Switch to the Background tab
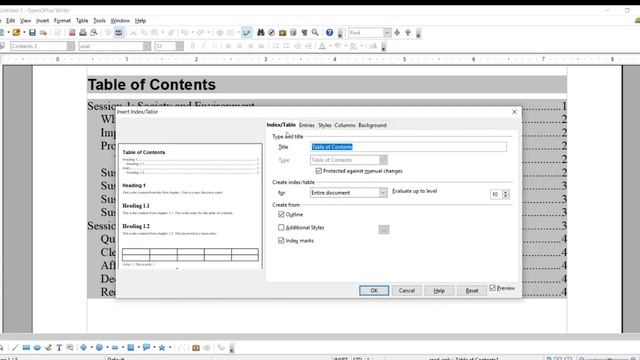Viewport: 640px width, 360px height. click(372, 125)
